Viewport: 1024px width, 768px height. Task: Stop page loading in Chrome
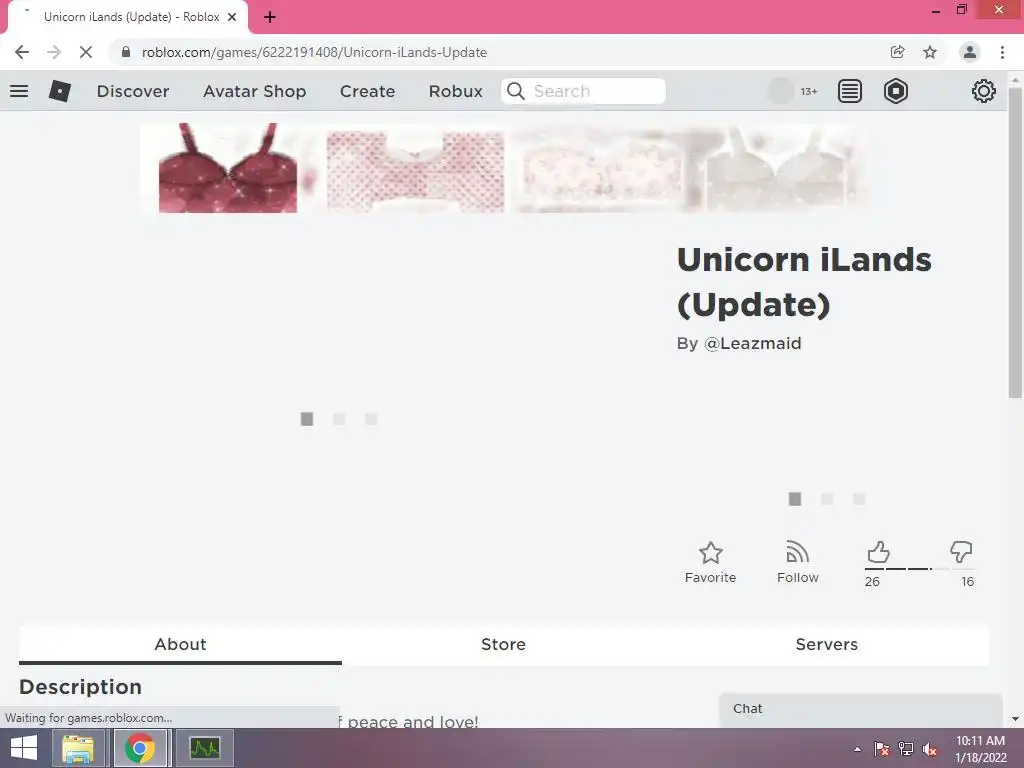click(x=86, y=52)
